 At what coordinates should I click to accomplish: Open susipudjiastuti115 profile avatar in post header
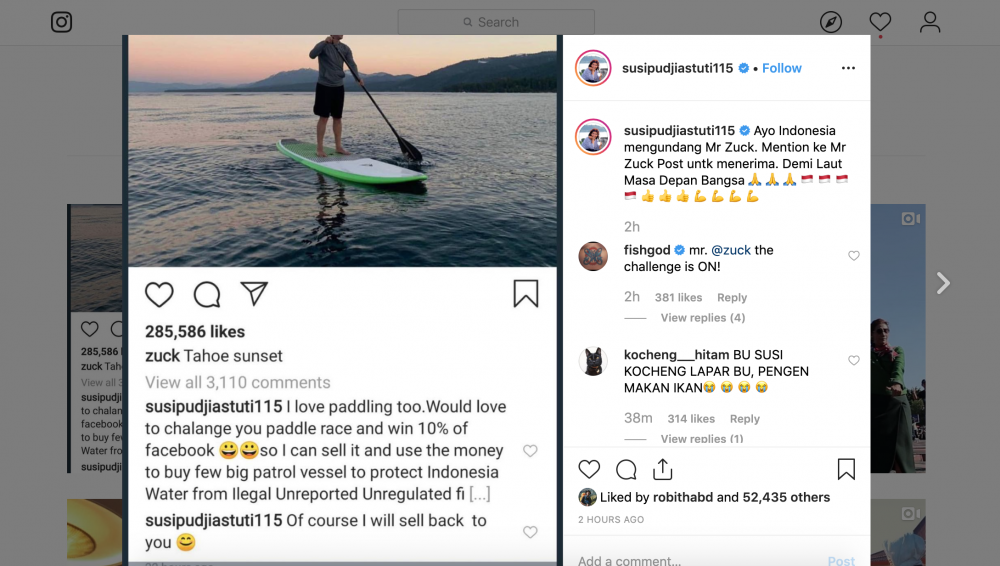click(593, 68)
